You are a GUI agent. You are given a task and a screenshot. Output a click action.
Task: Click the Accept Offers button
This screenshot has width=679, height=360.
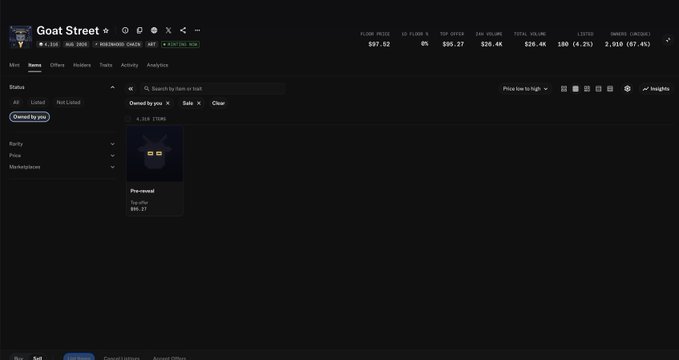[169, 358]
